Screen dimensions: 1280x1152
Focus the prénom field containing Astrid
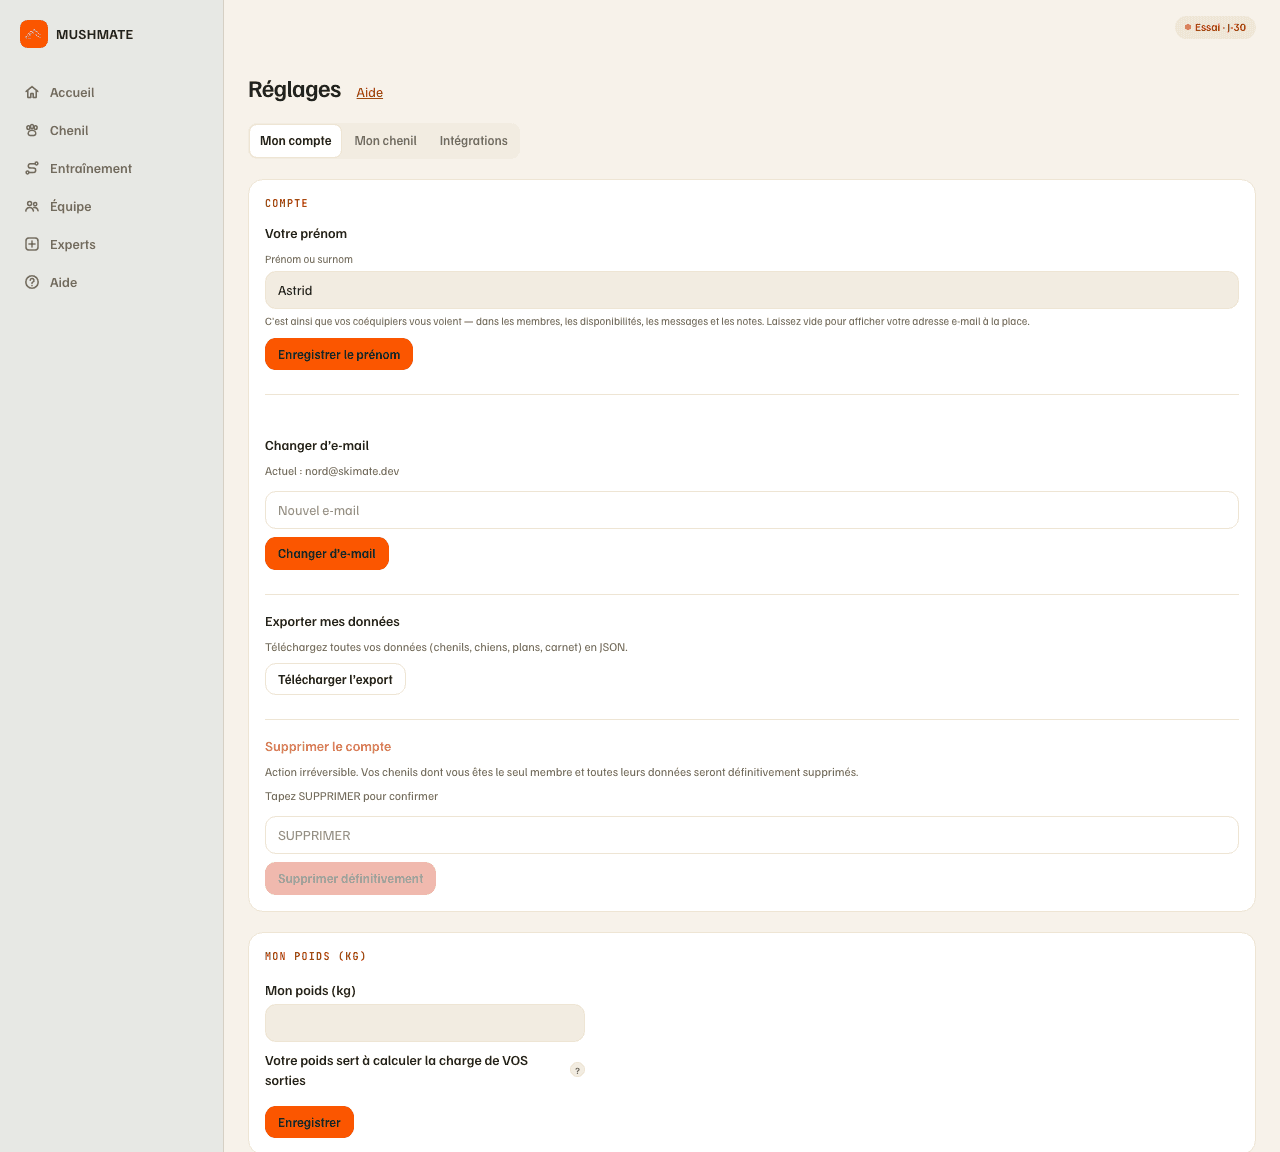752,290
